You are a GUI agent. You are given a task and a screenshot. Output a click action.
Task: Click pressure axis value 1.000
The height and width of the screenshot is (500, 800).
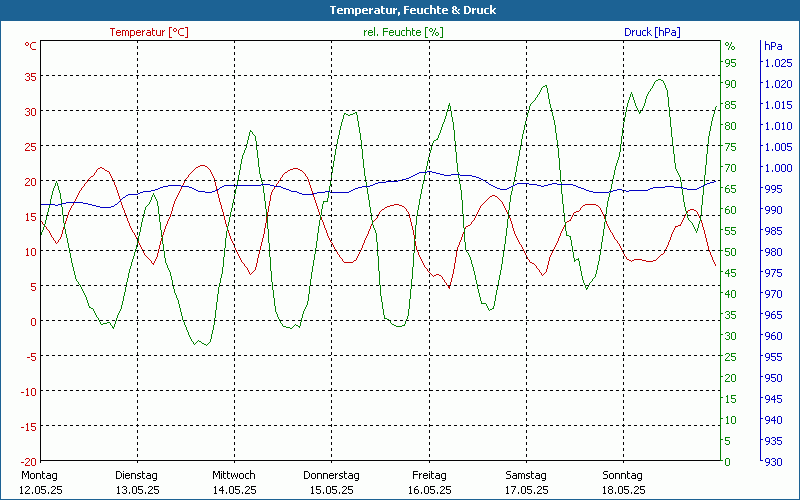click(778, 168)
